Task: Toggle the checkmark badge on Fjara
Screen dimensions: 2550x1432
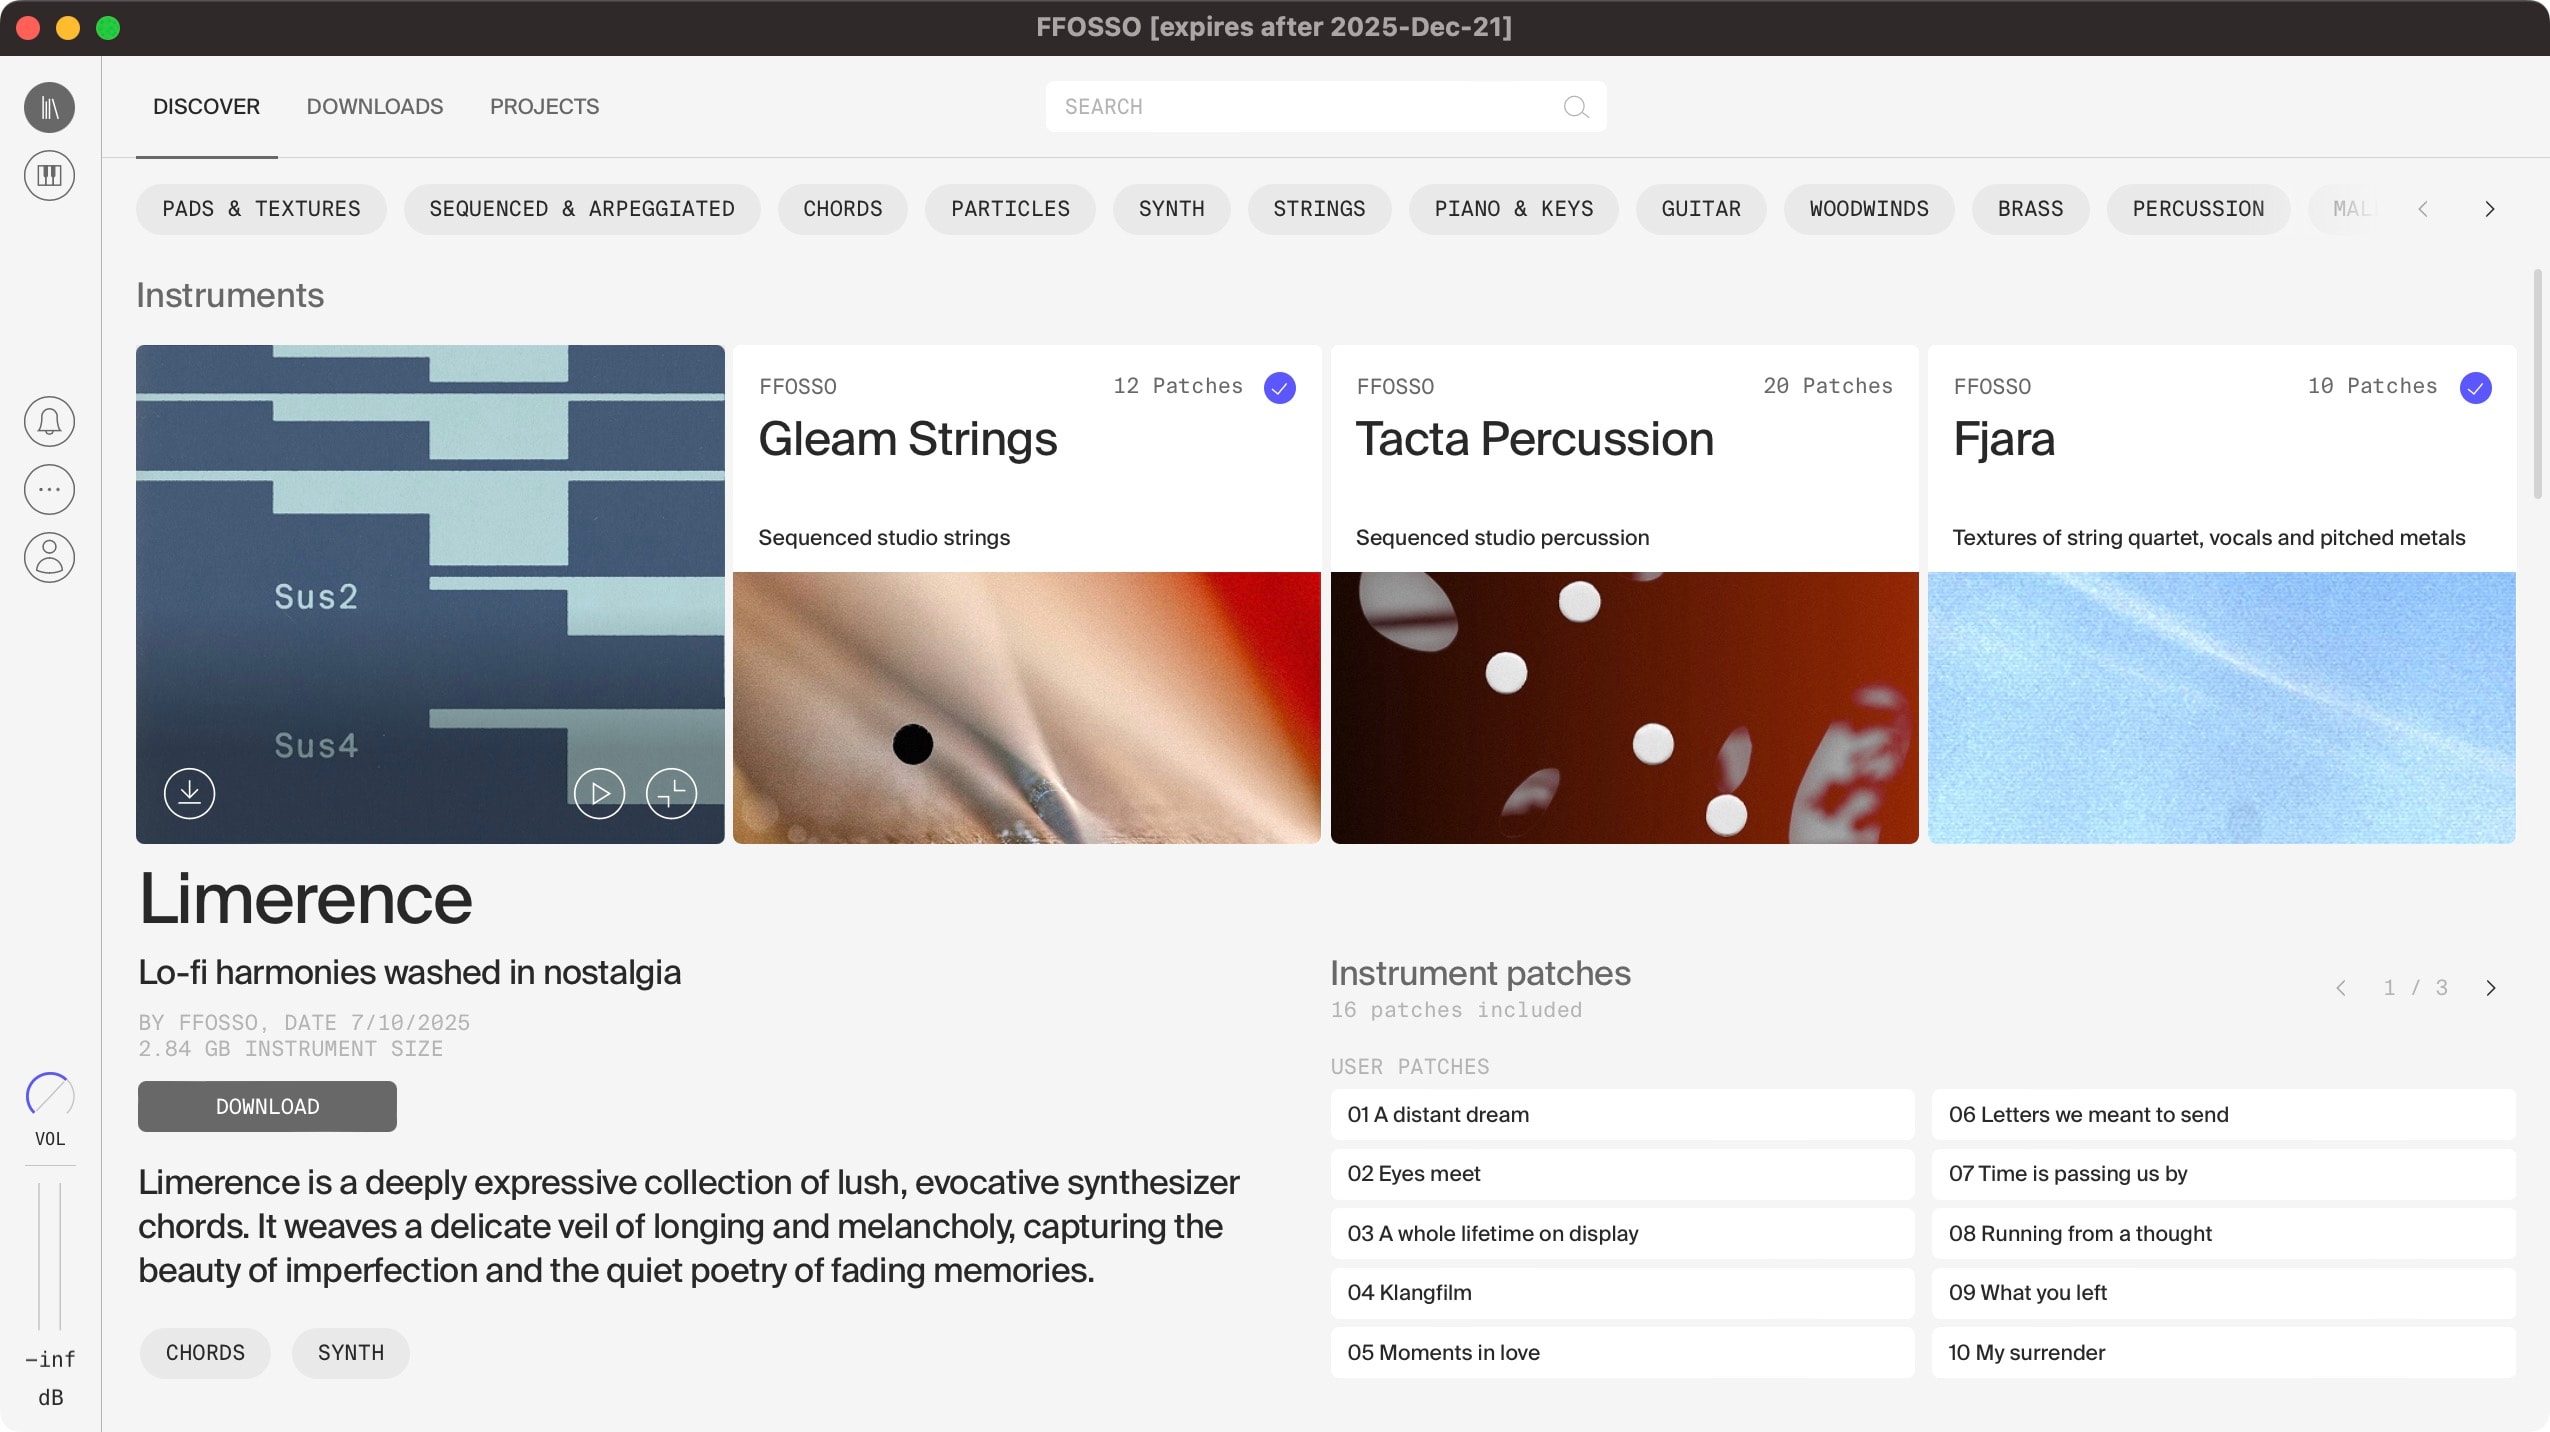Action: point(2475,388)
